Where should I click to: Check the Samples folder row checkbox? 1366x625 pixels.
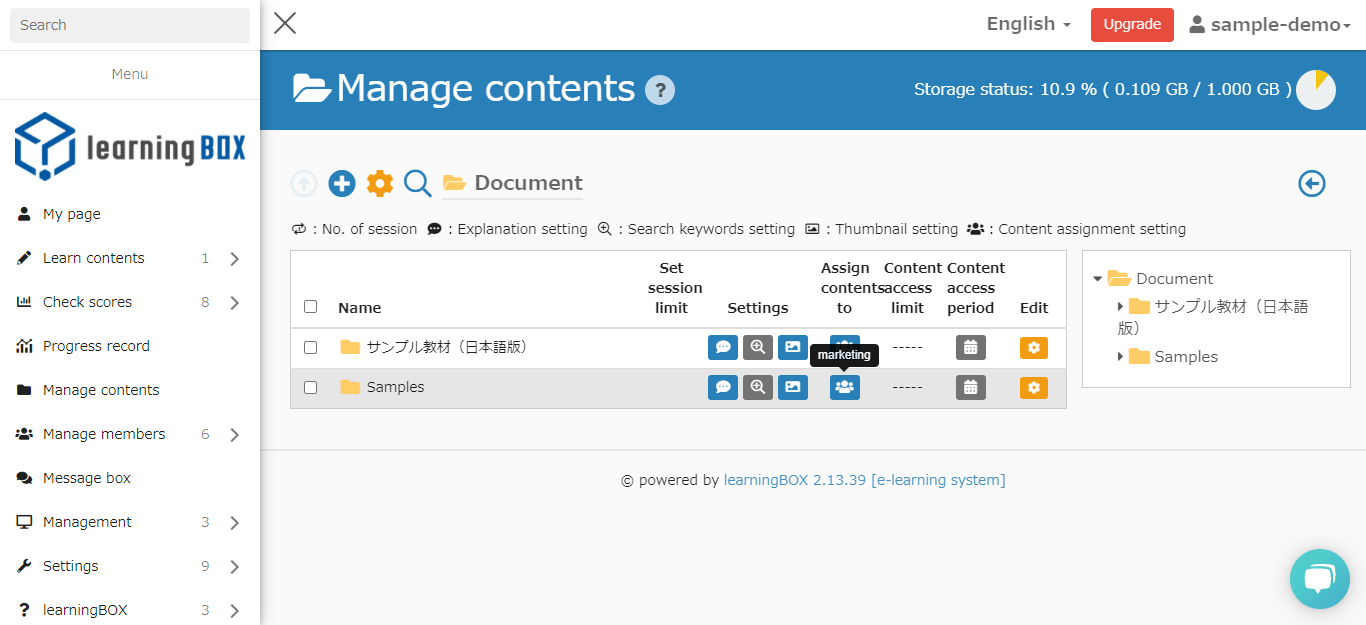coord(310,387)
